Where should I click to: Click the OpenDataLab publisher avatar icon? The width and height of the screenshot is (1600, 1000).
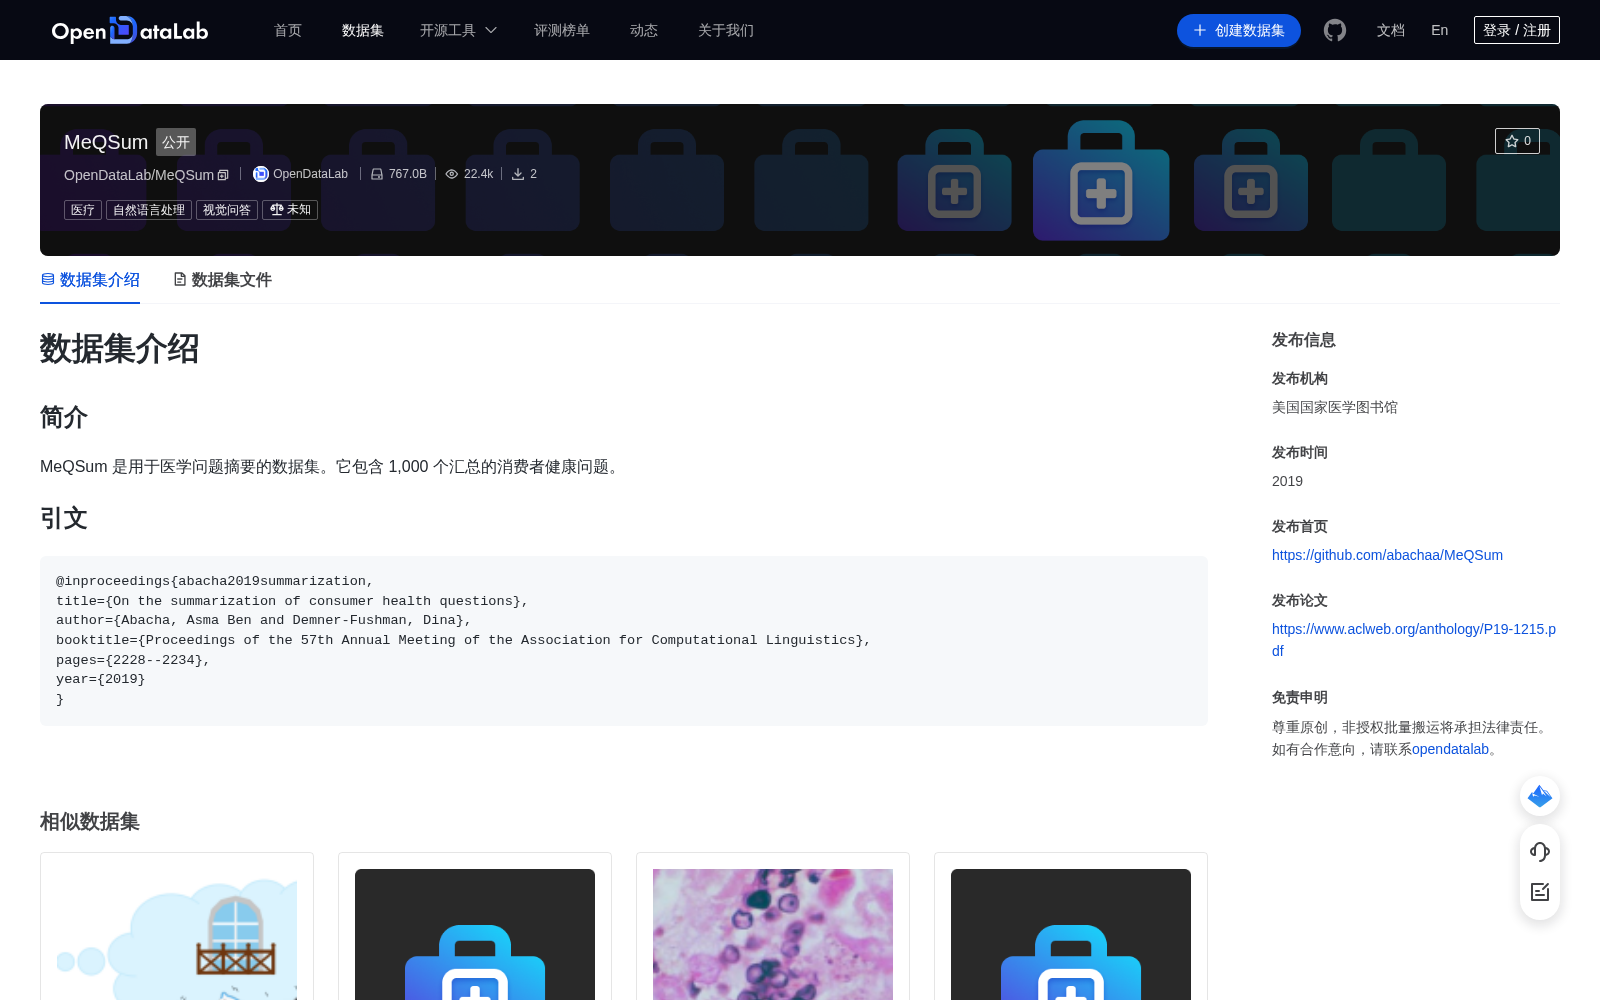pos(261,174)
